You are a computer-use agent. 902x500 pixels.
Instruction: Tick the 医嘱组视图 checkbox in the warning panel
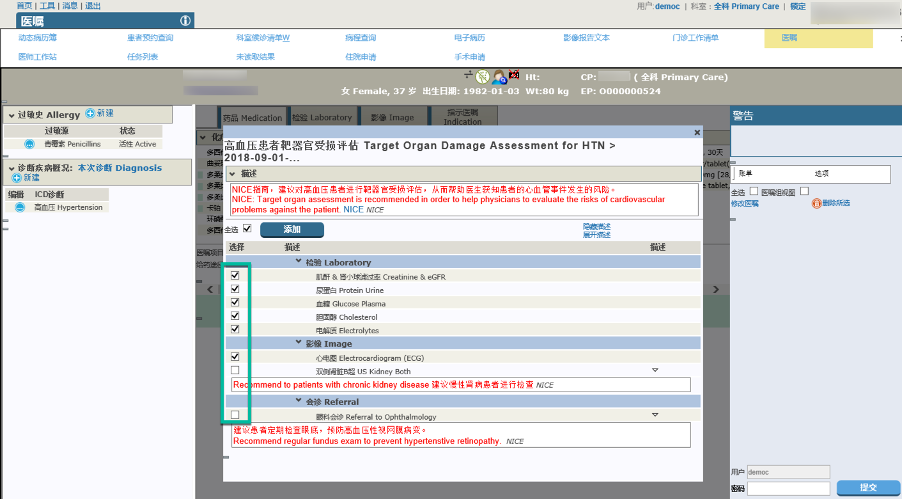click(x=804, y=191)
